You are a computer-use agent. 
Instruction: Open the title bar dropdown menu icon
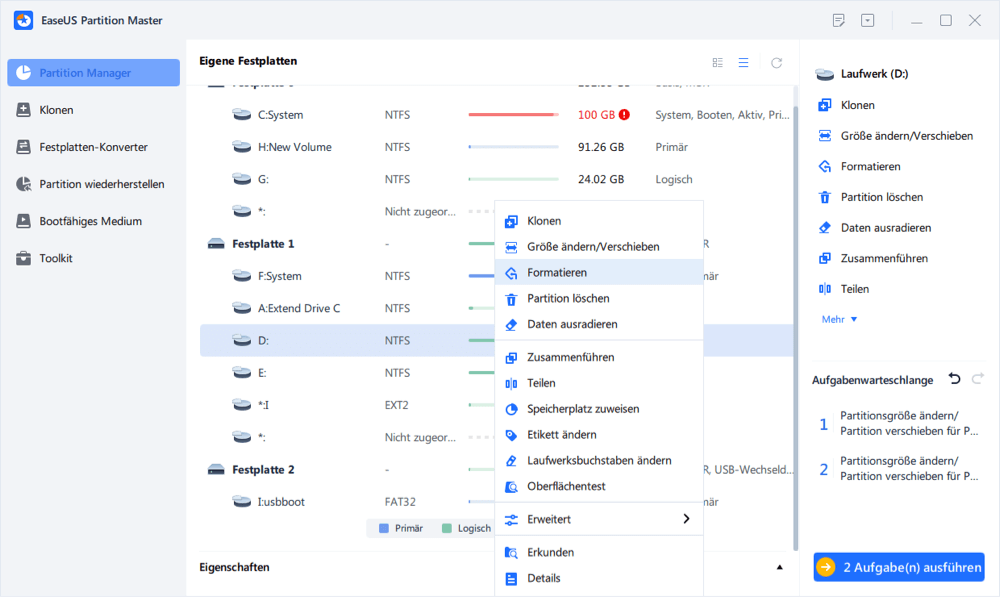(867, 20)
